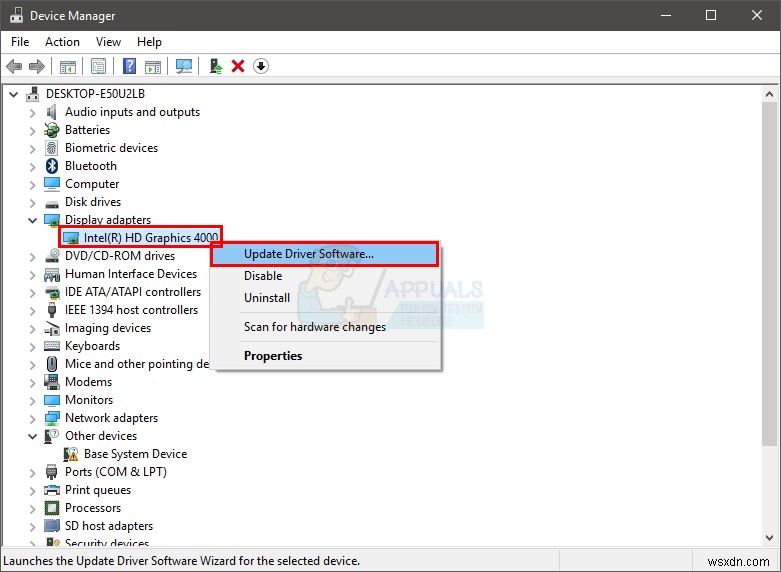Click the Intel HD Graphics adapter icon
Screen dimensions: 781x572
coord(71,238)
